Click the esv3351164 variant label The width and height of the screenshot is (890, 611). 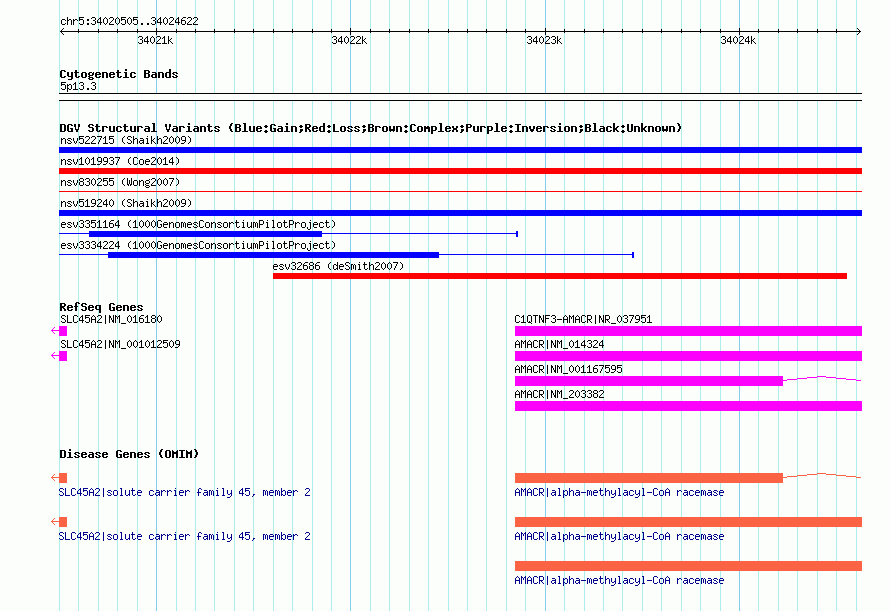coord(198,224)
